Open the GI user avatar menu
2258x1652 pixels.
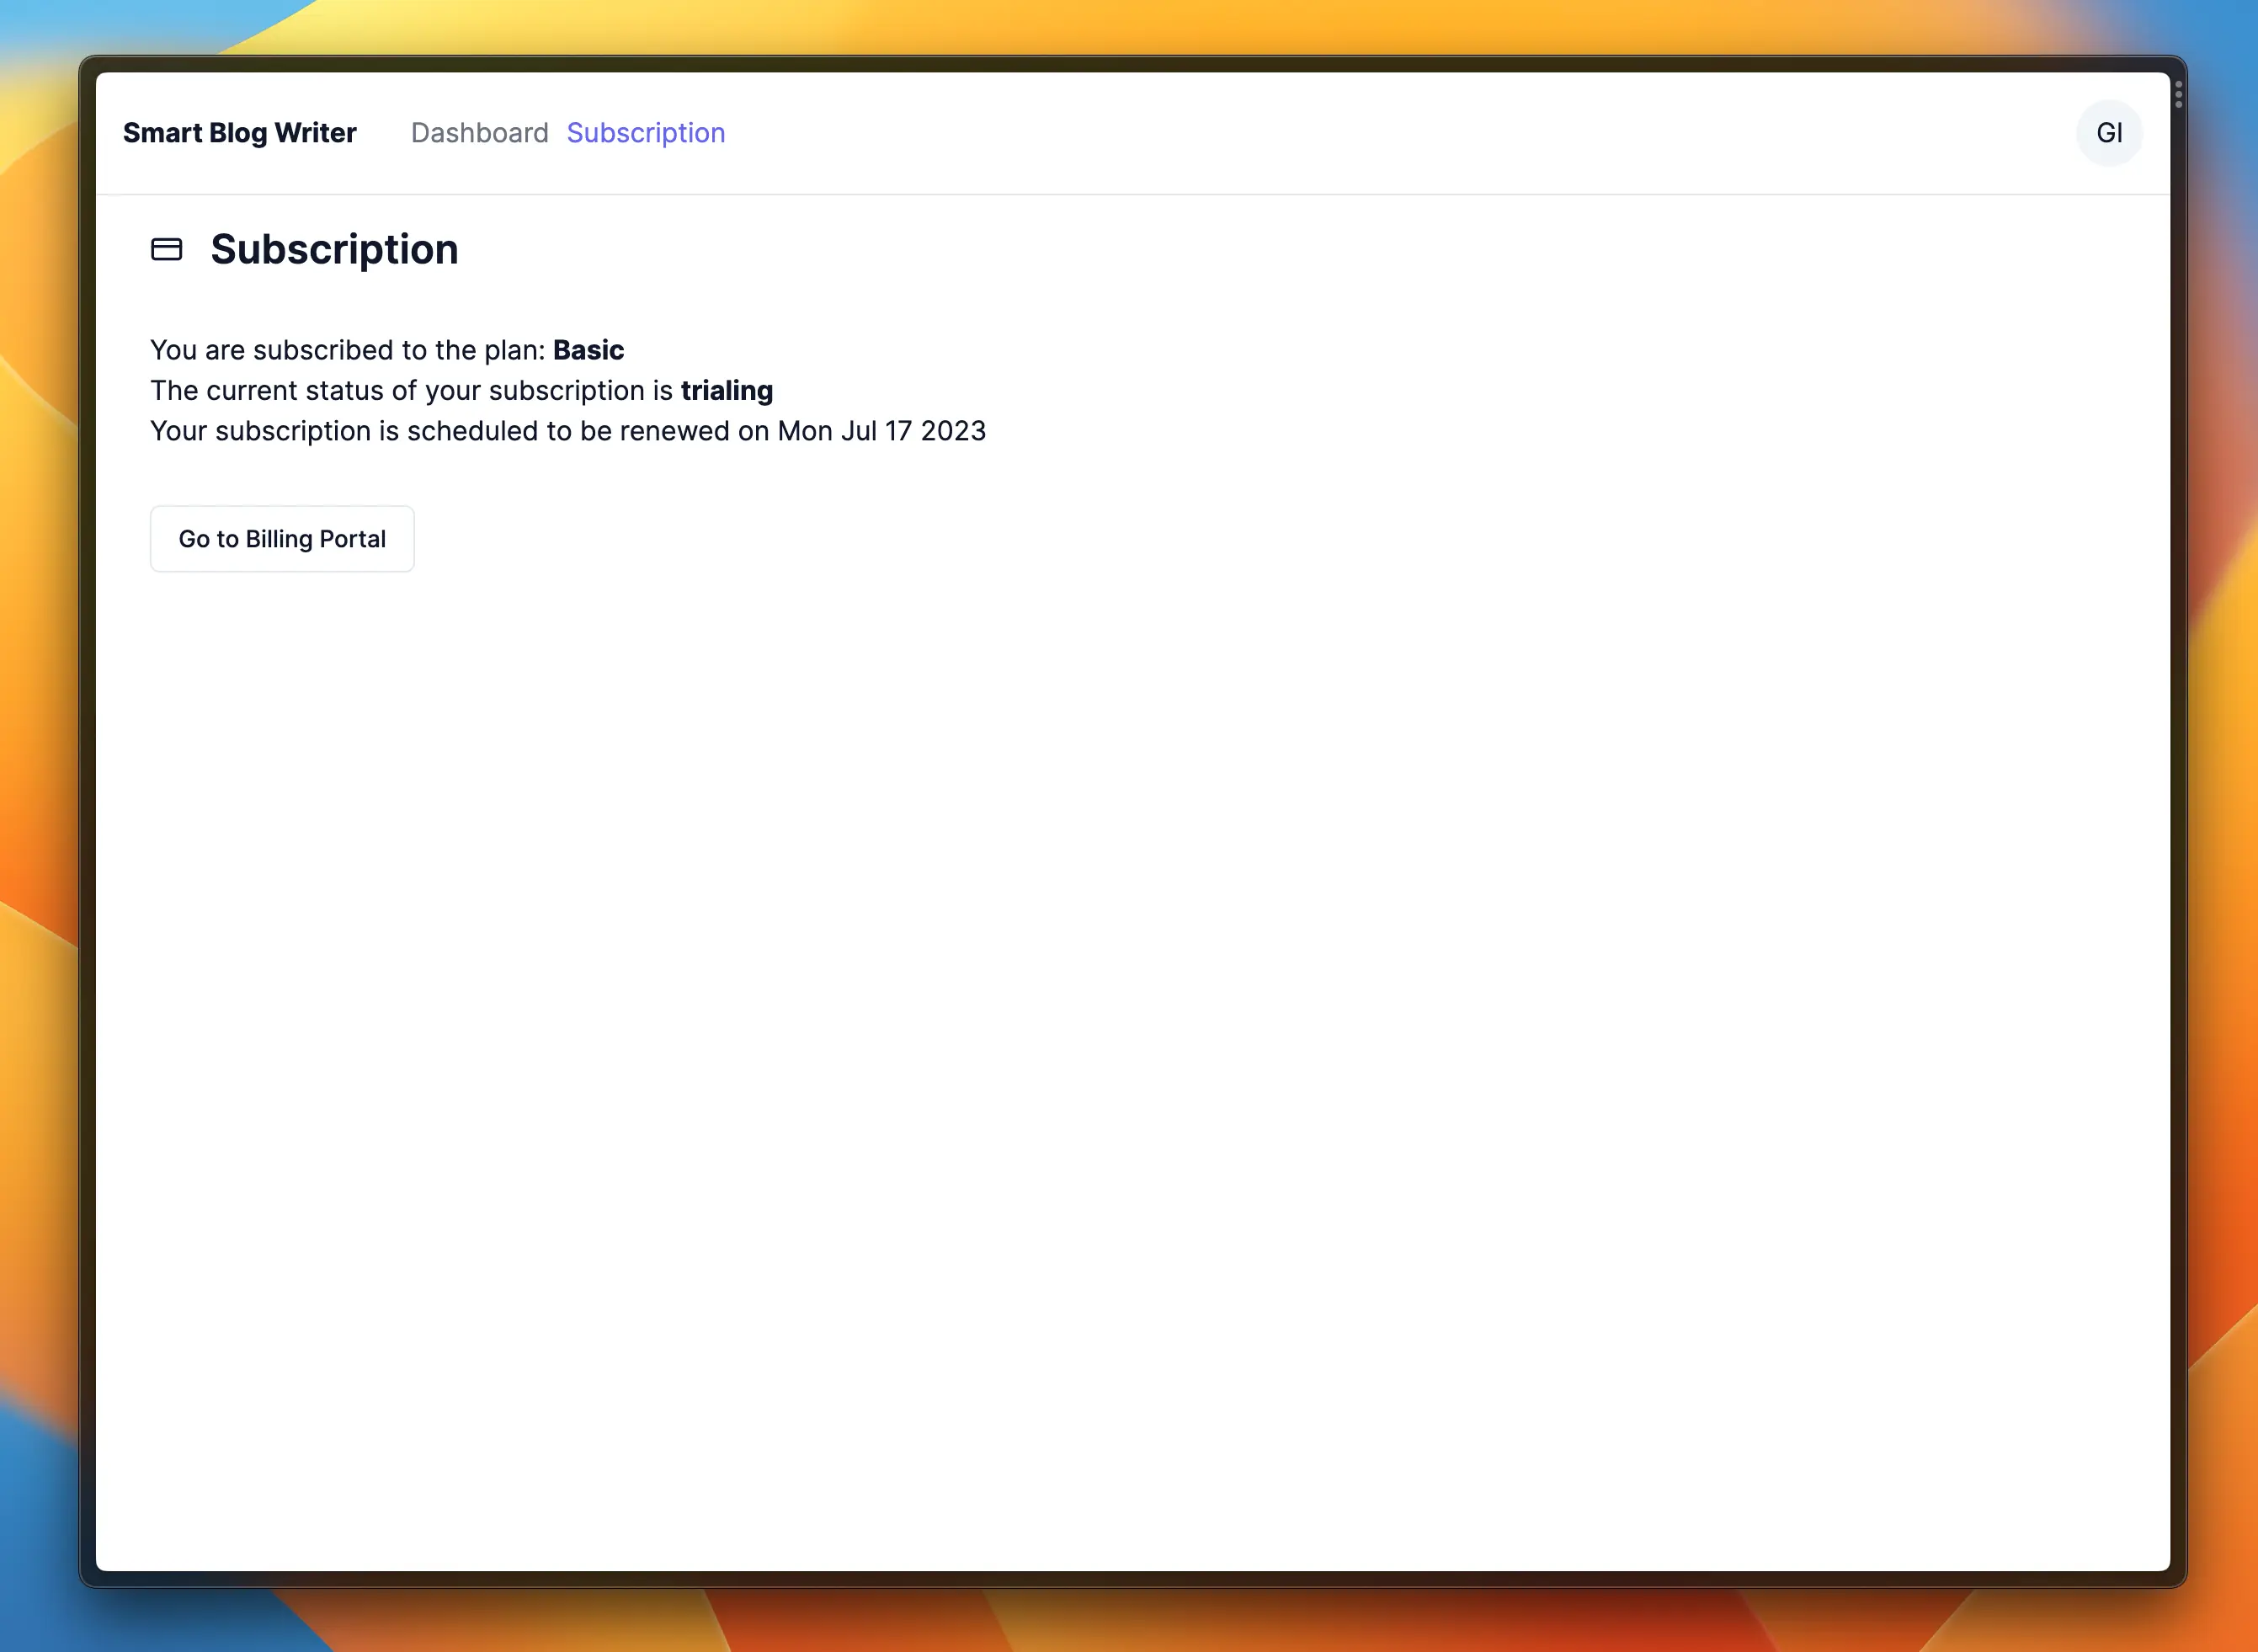click(2108, 133)
